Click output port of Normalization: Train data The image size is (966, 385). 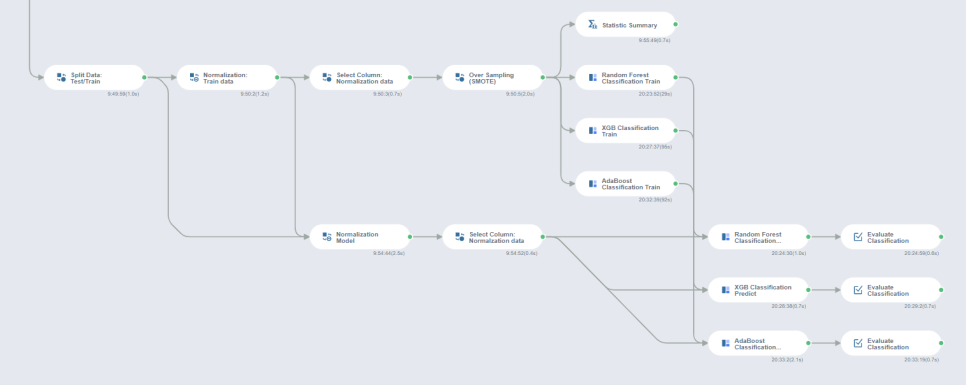277,78
